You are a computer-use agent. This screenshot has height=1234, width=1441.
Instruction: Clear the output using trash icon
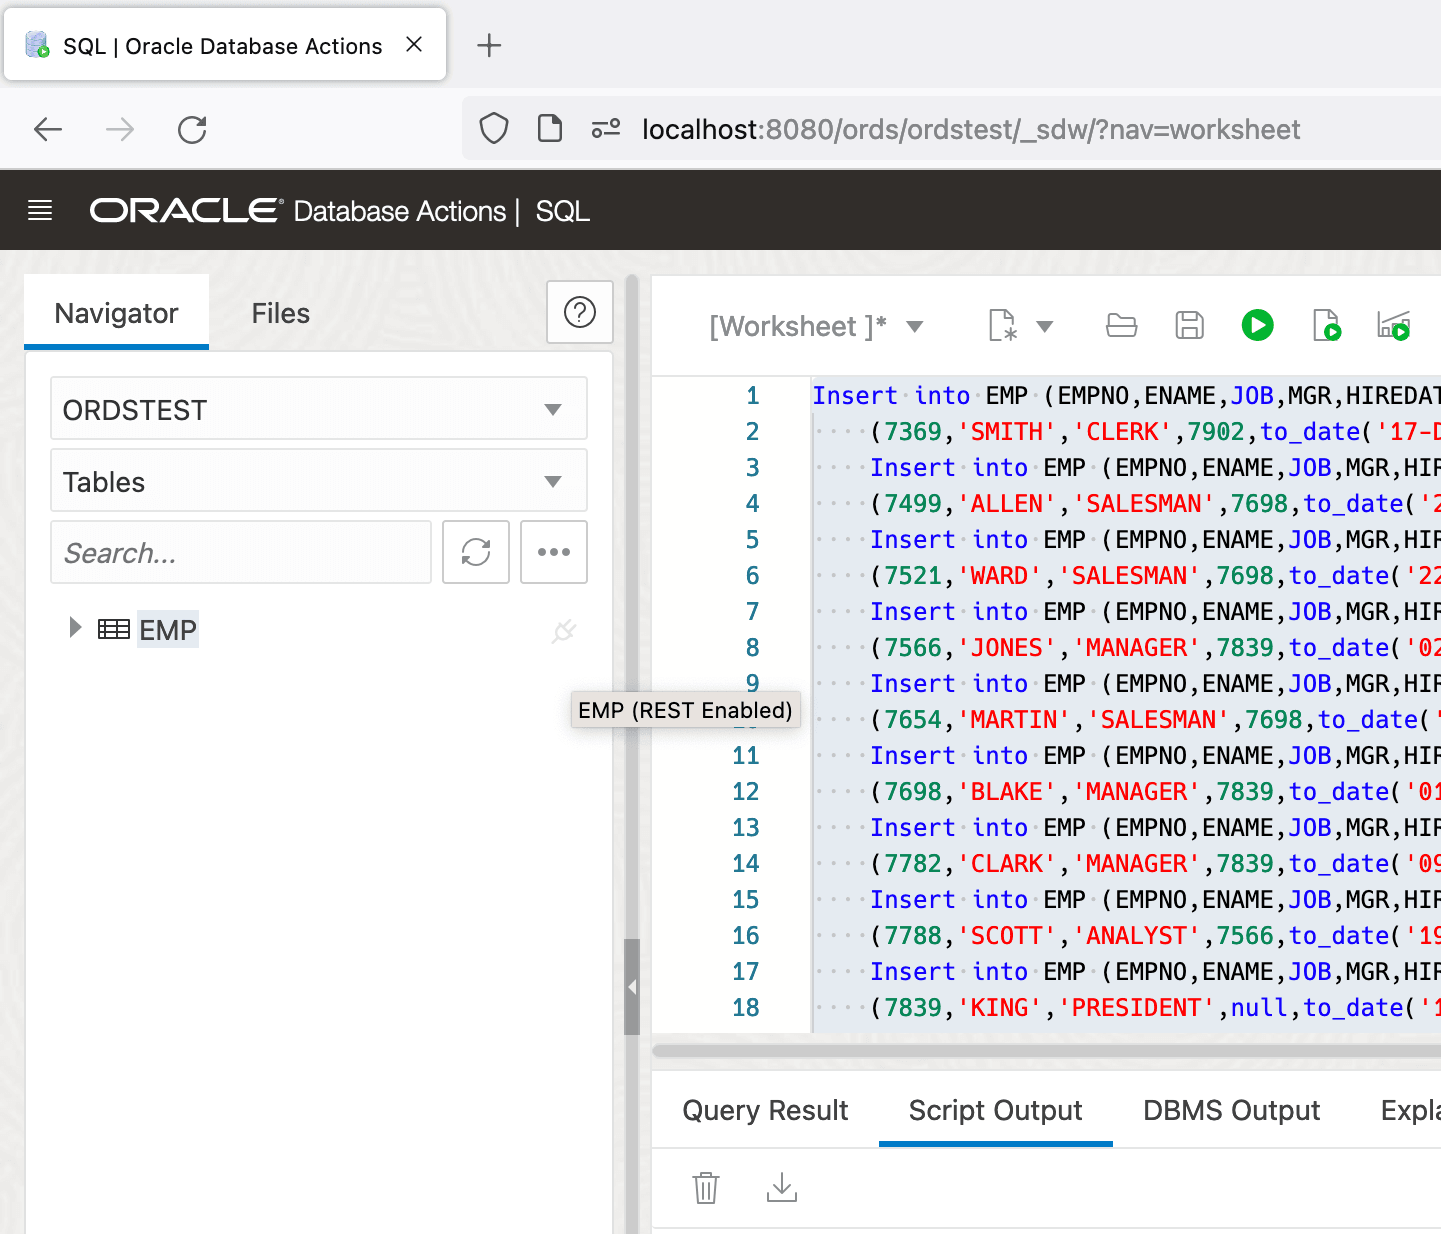706,1187
